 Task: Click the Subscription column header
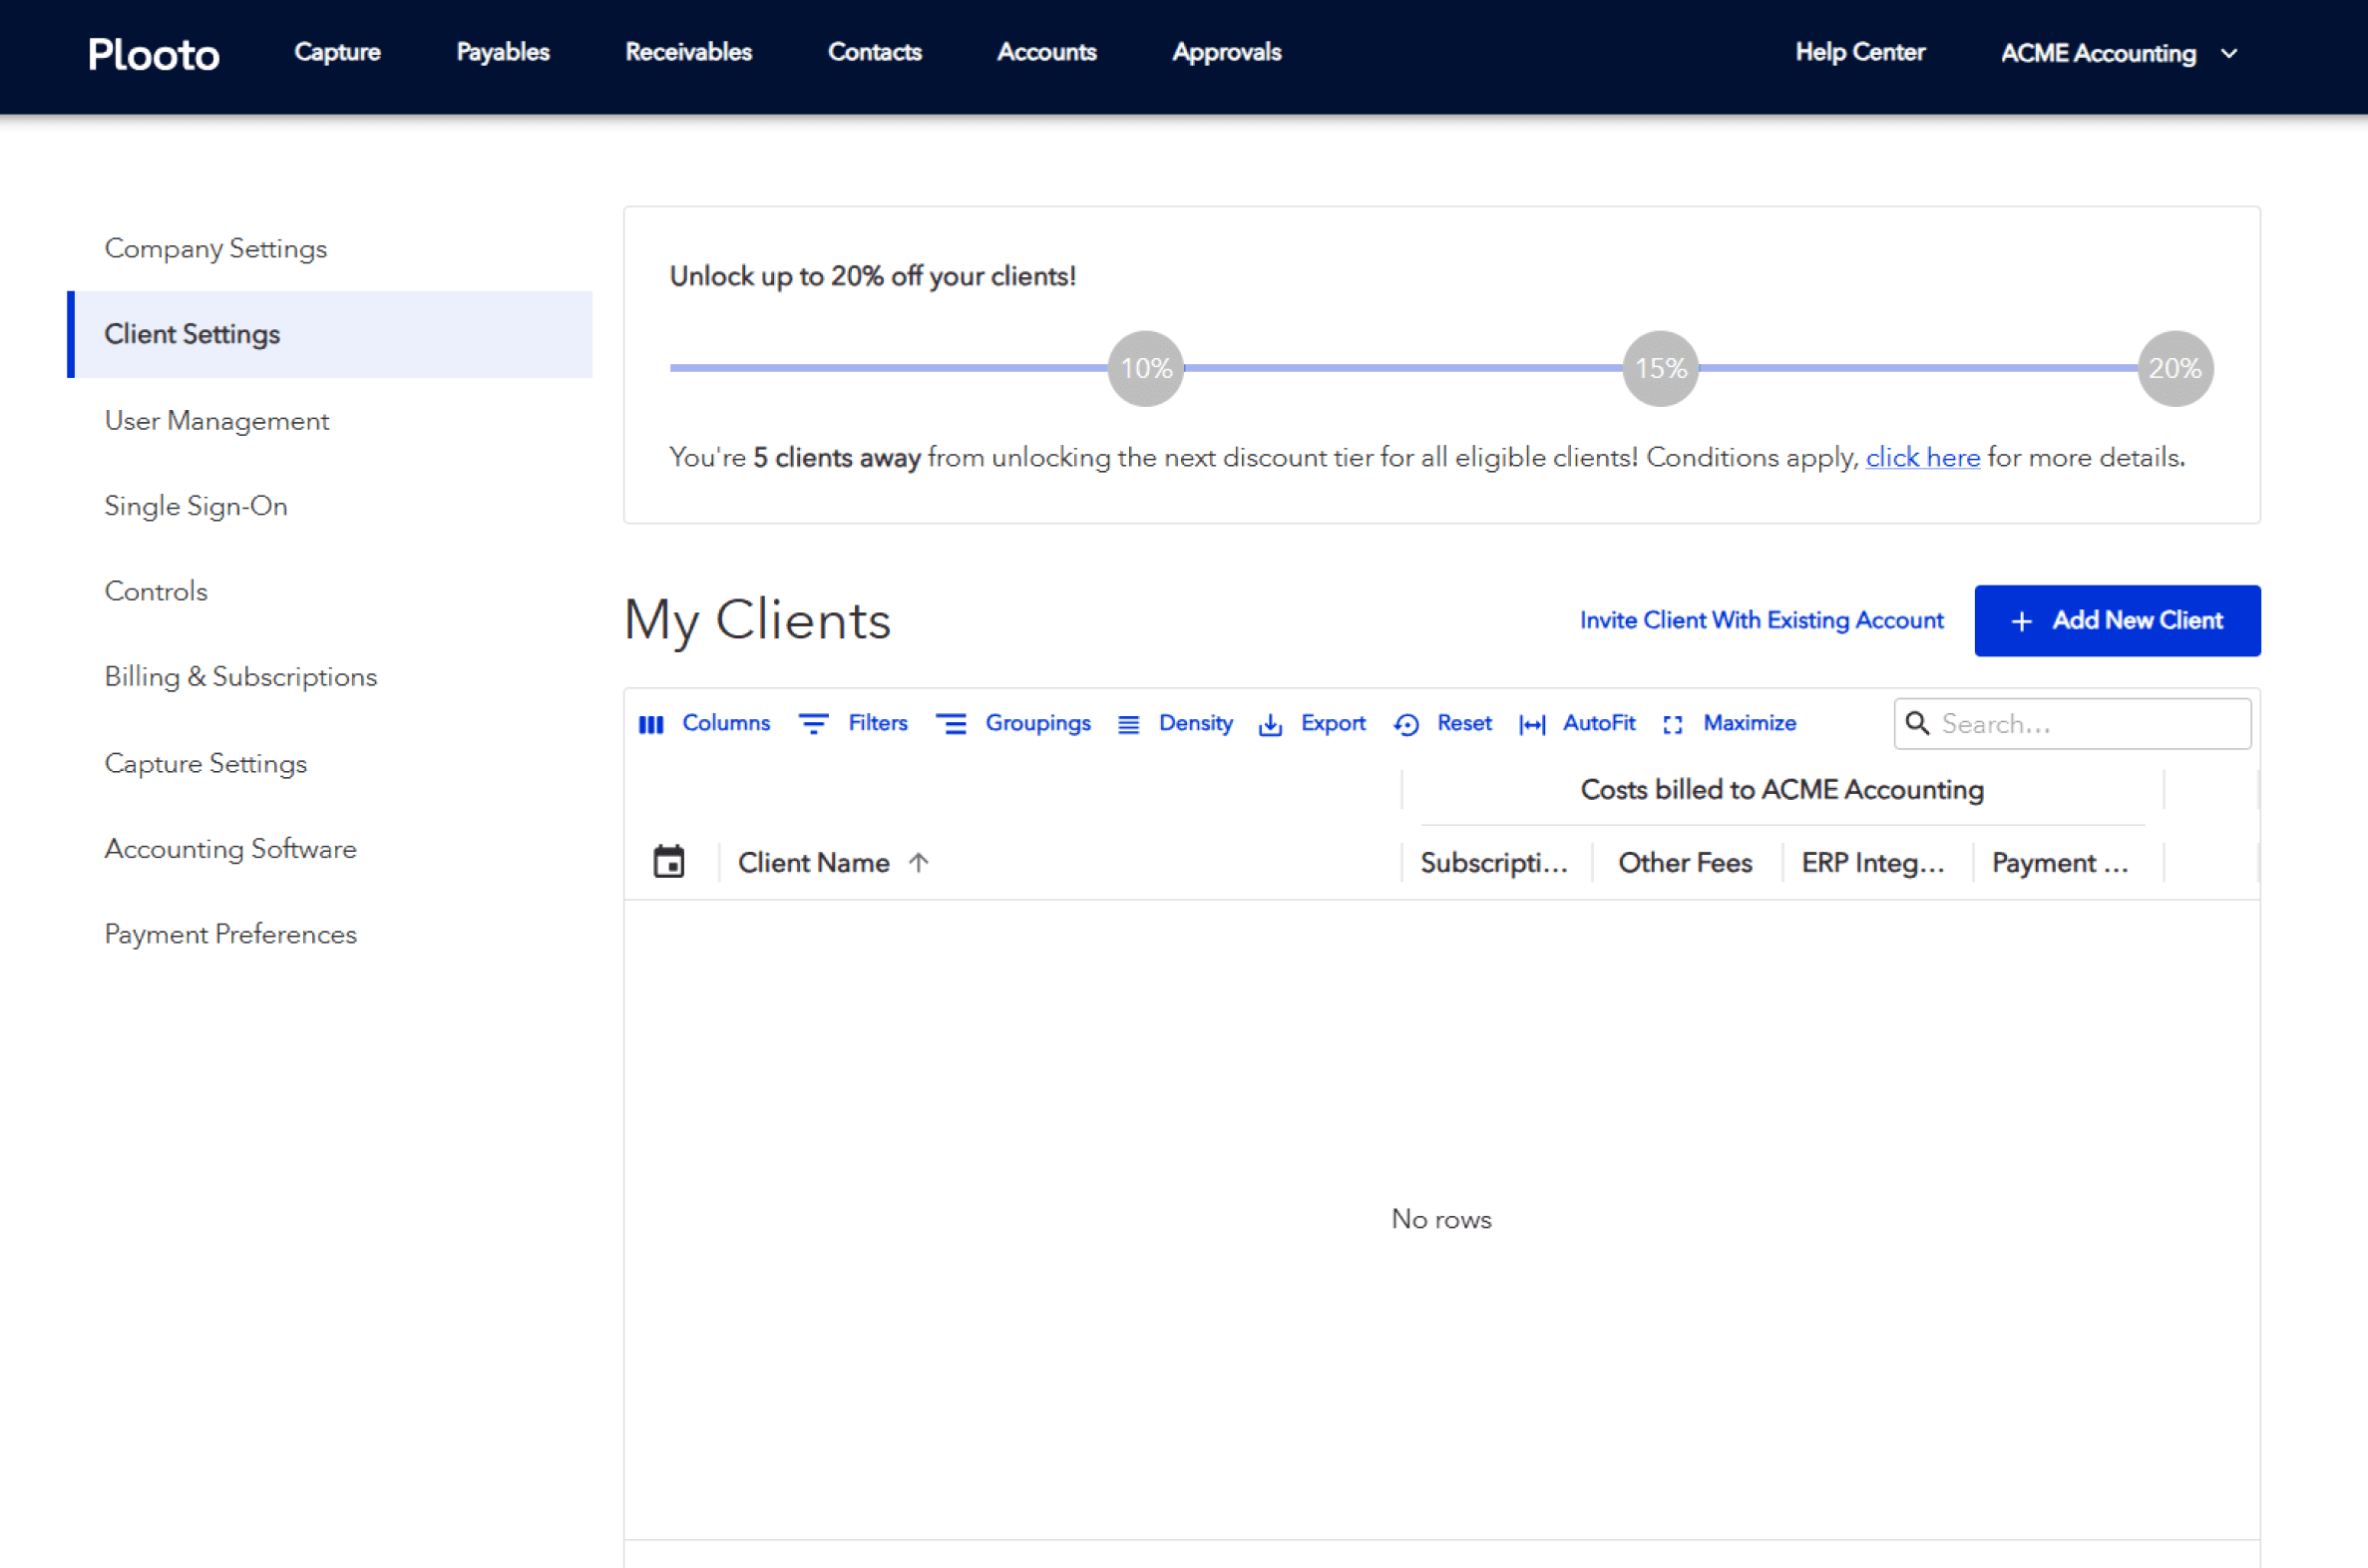click(1493, 862)
